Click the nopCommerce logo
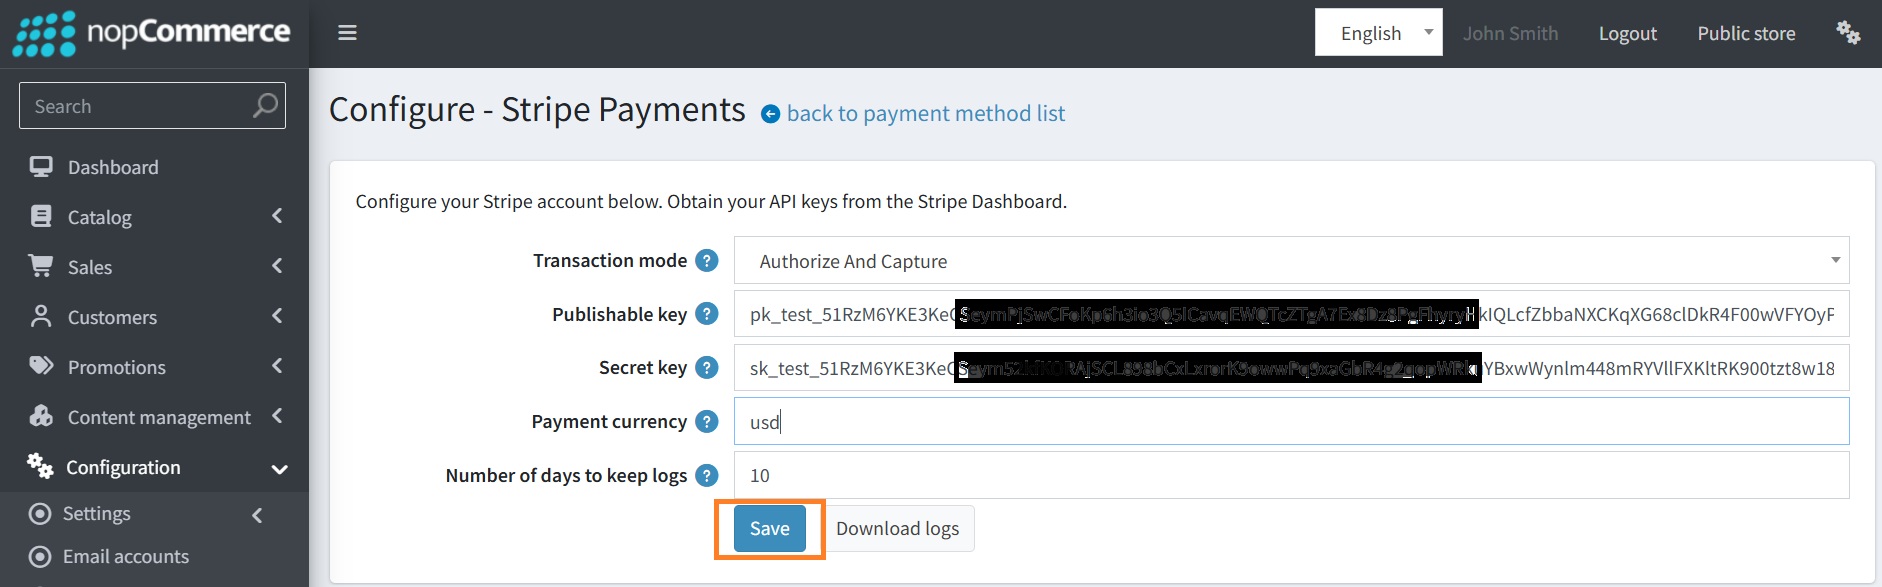Image resolution: width=1882 pixels, height=587 pixels. pos(151,33)
